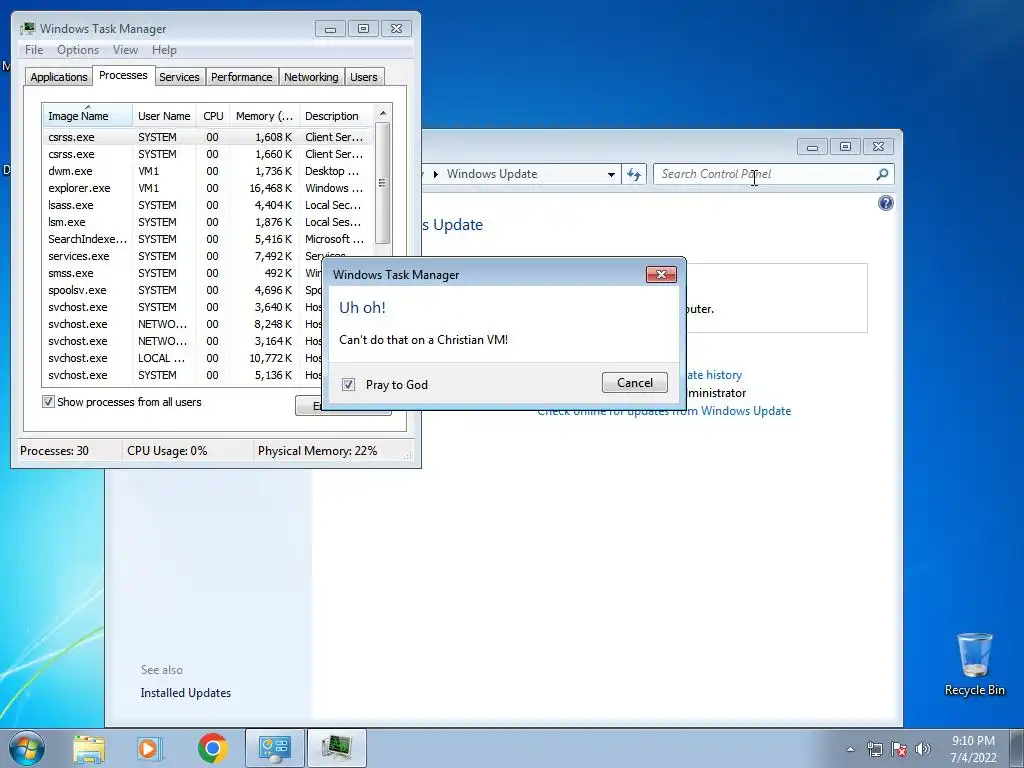Select the explorer.exe process row
Viewport: 1024px width, 768px height.
(x=208, y=188)
